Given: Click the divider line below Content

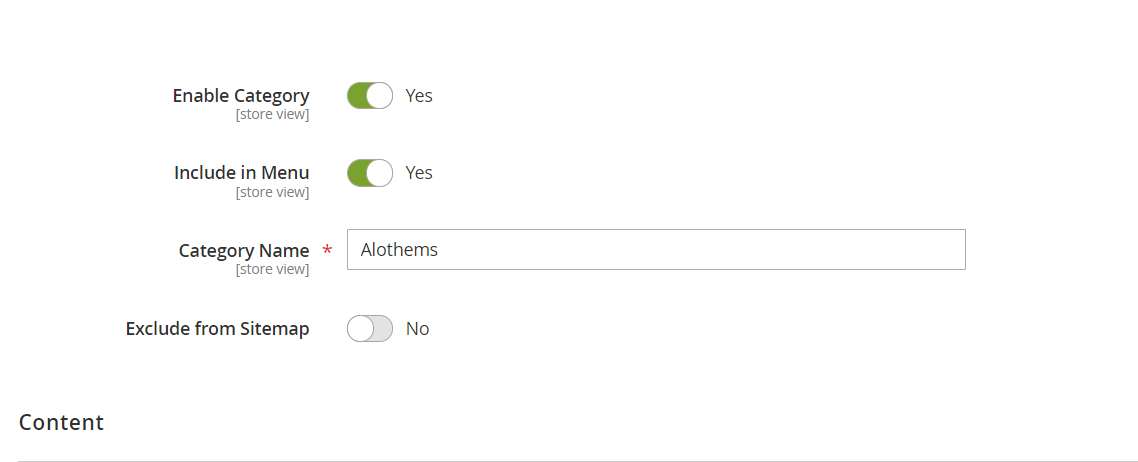Looking at the screenshot, I should coord(569,461).
